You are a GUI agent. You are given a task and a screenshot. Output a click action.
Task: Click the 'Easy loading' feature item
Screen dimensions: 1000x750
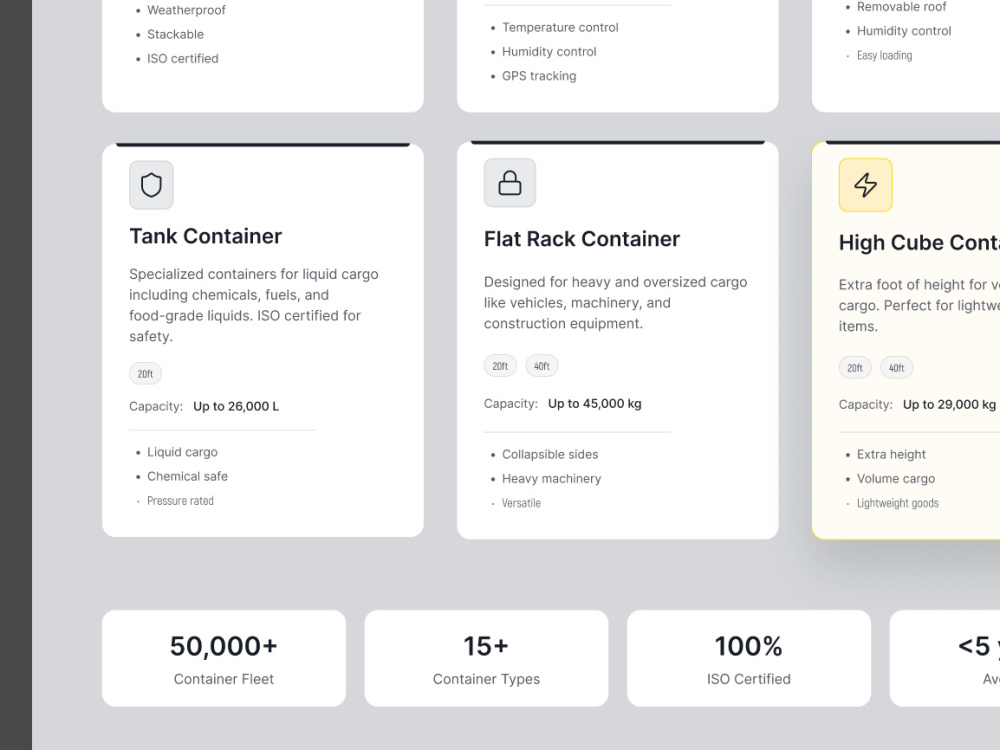[884, 55]
